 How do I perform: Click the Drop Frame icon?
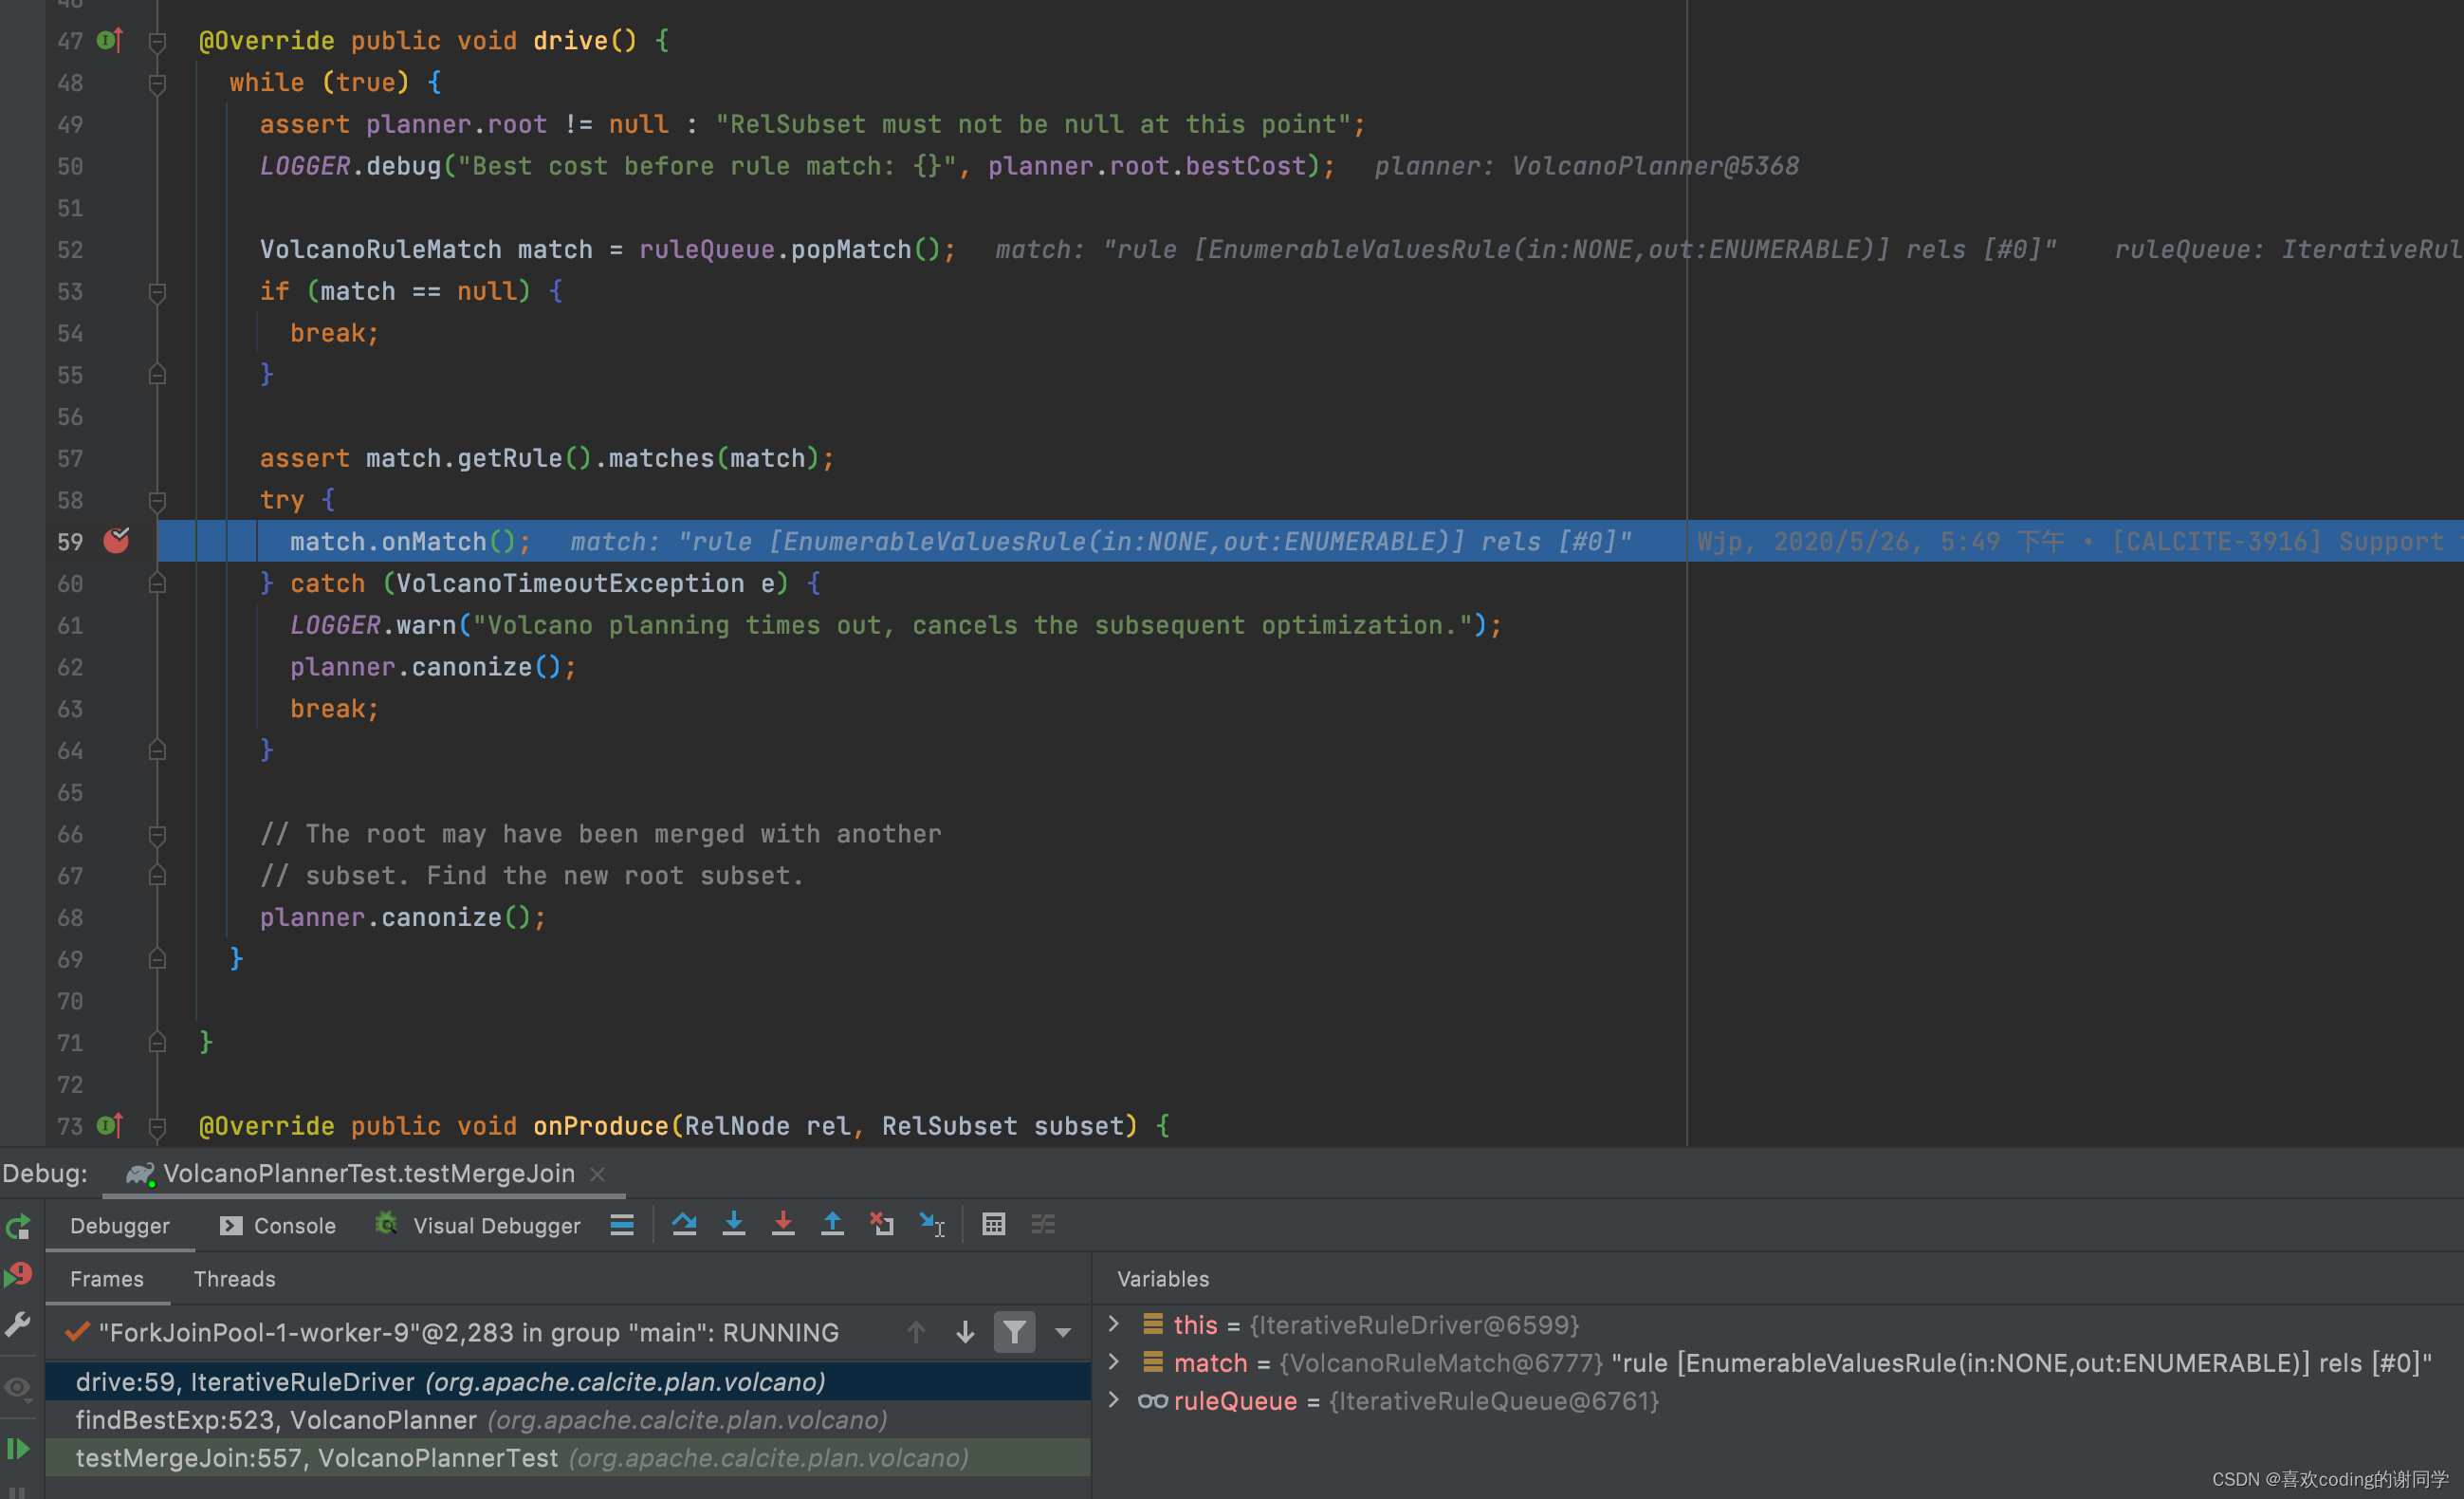click(x=881, y=1224)
